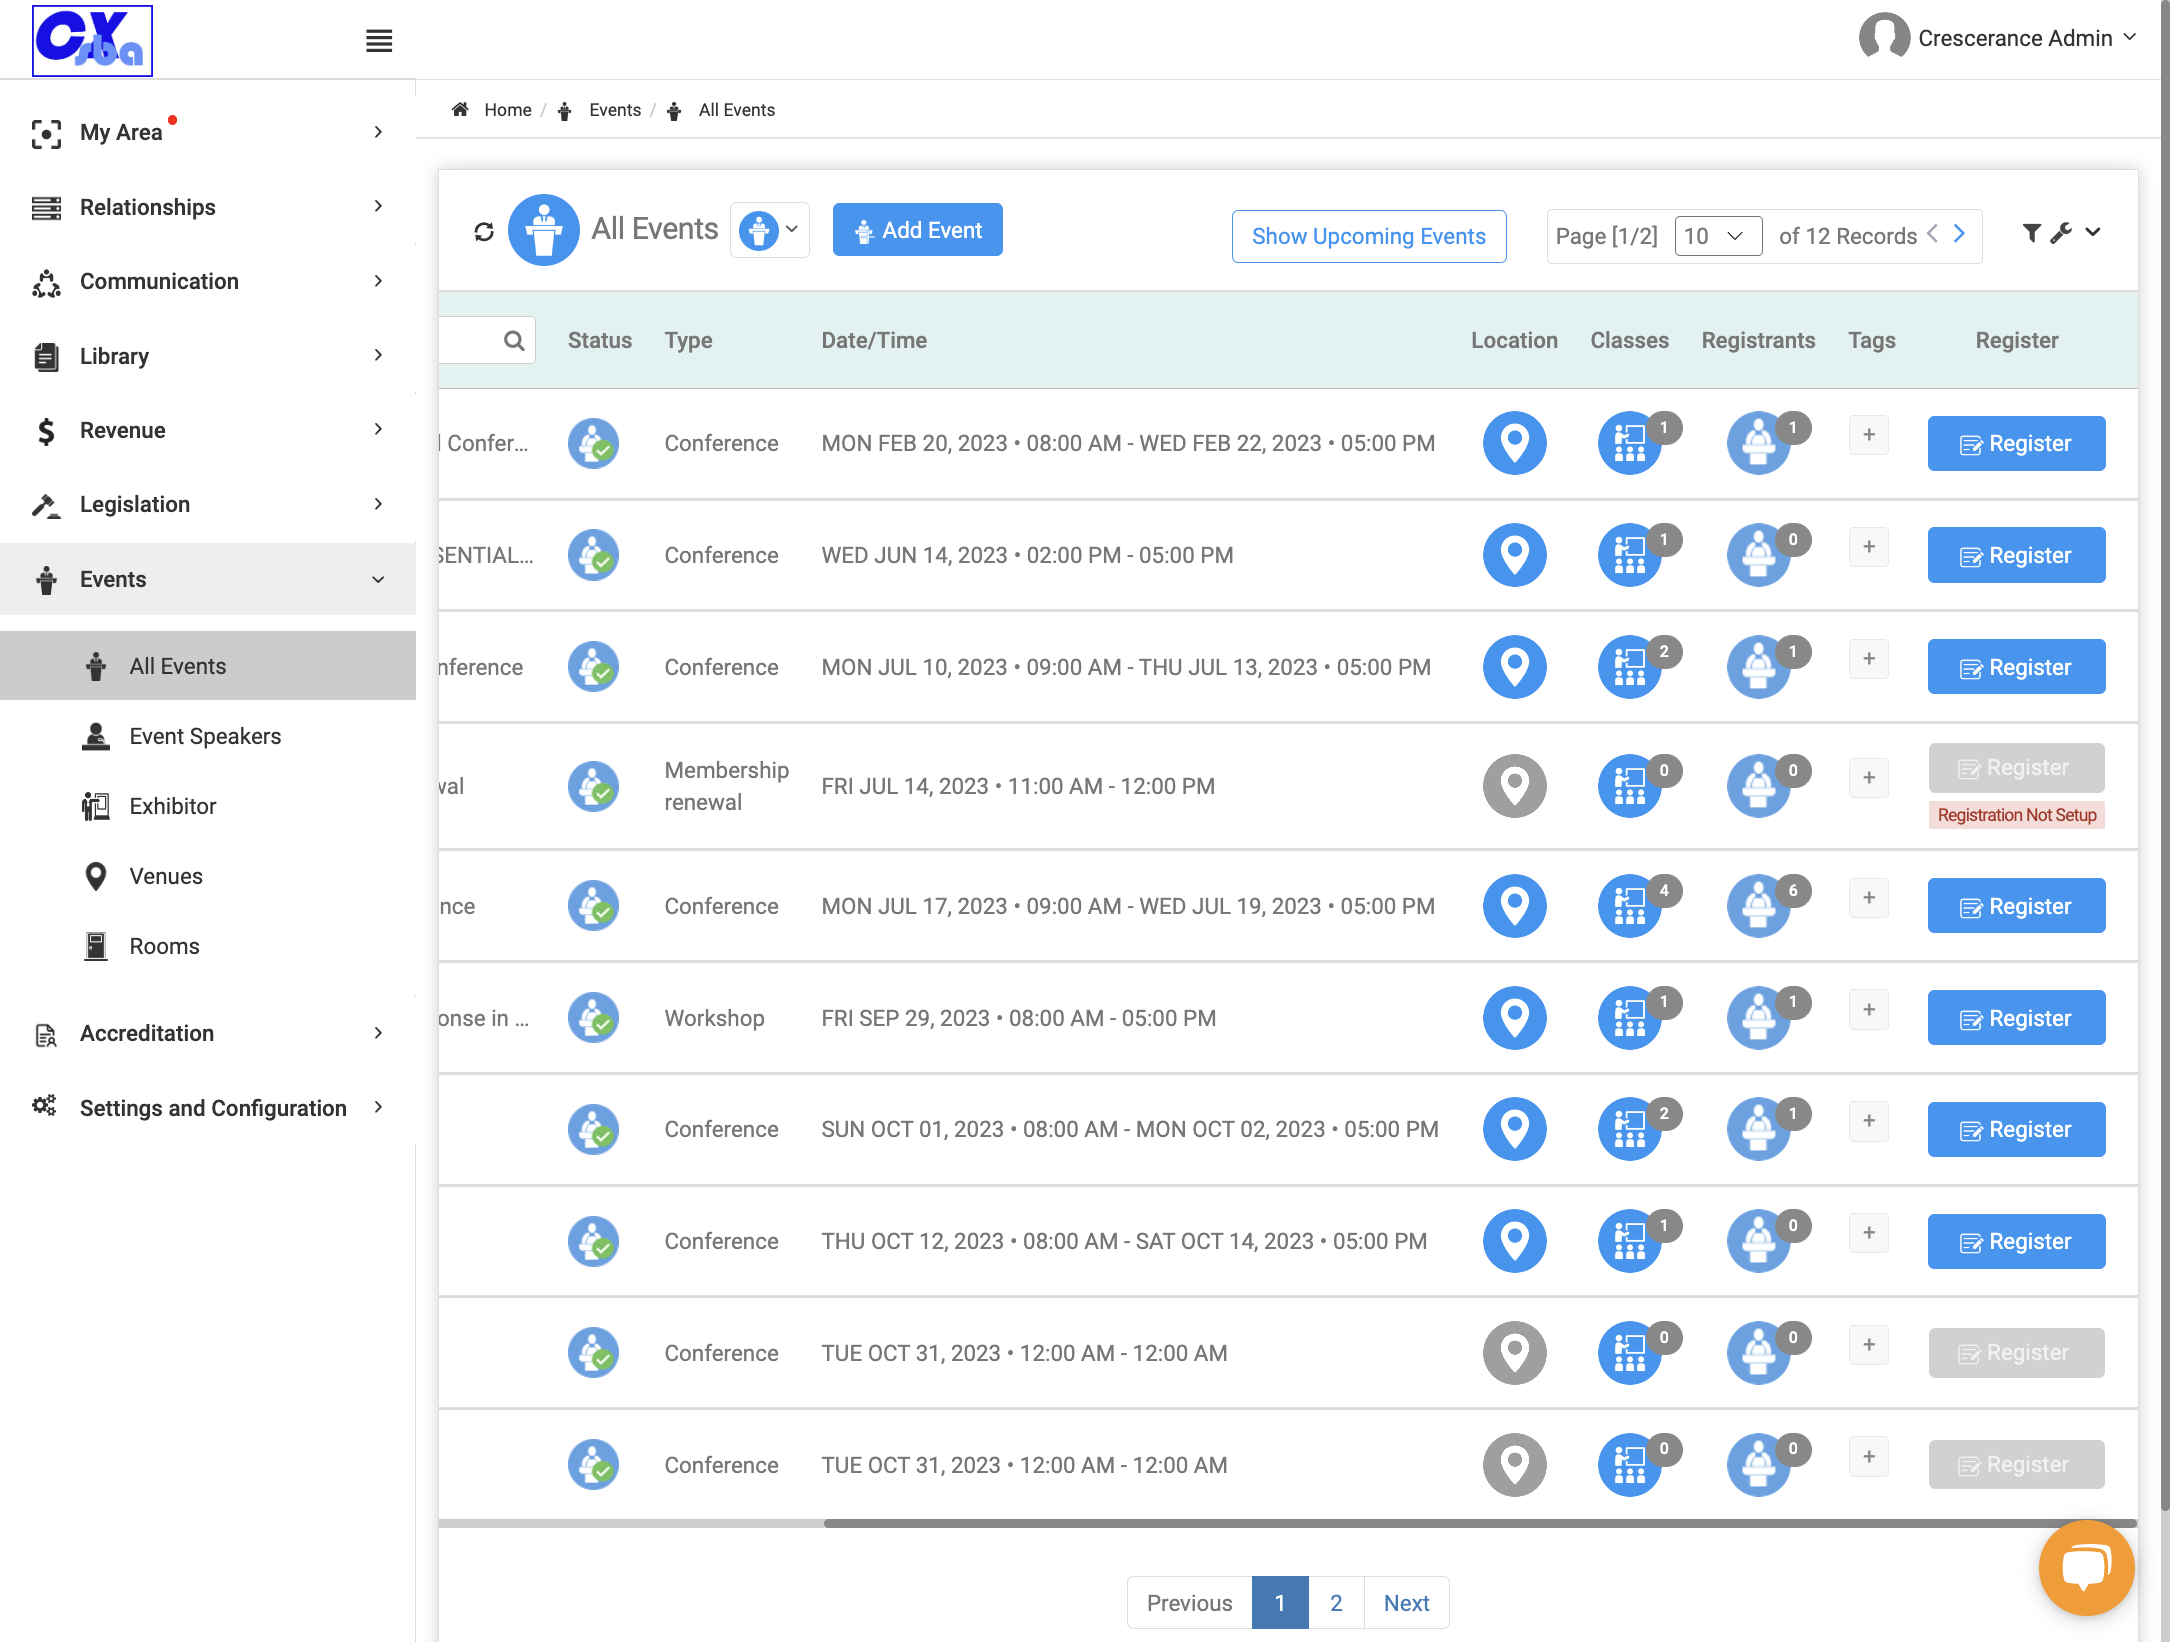Click the horizontal table scrollbar
2170x1642 pixels.
pyautogui.click(x=1480, y=1523)
